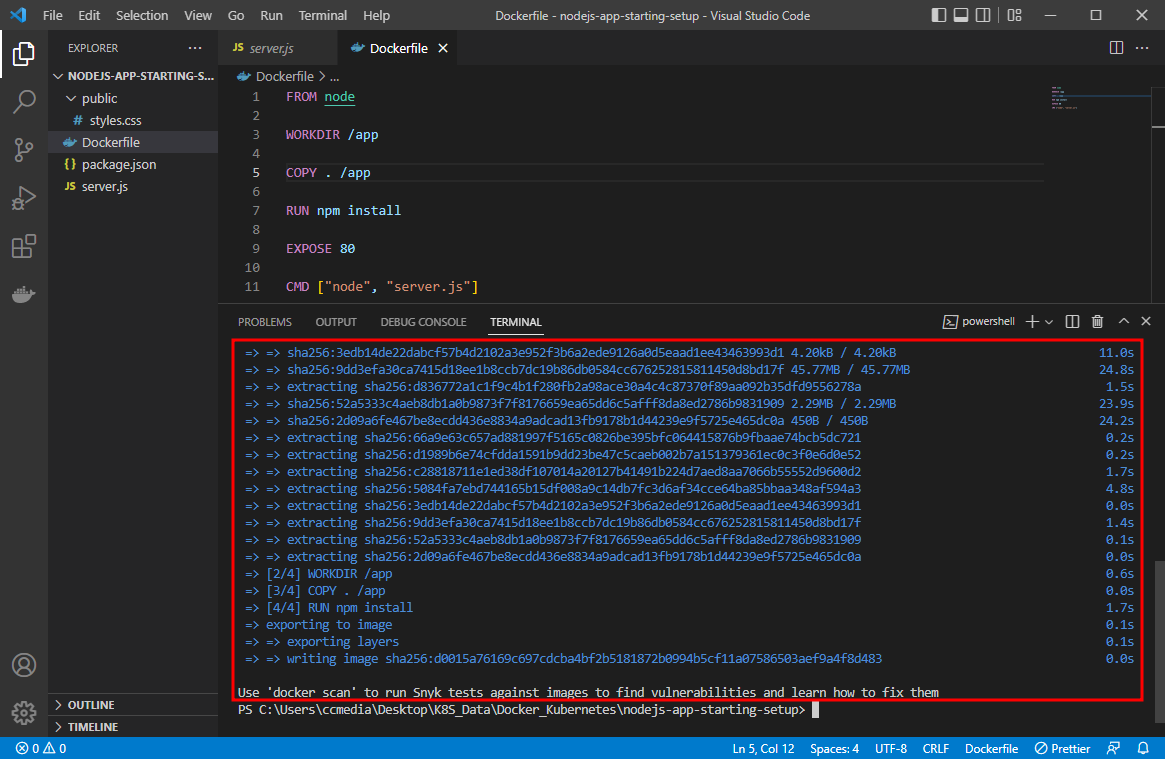Select the powershell terminal label
Viewport: 1165px width, 759px height.
(979, 322)
